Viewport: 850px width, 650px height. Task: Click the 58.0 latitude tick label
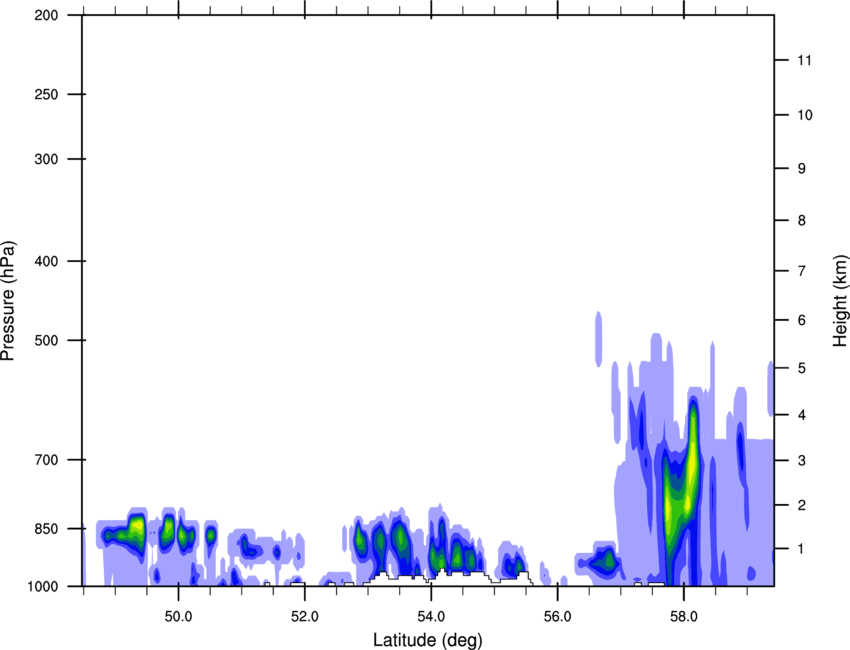click(x=684, y=617)
